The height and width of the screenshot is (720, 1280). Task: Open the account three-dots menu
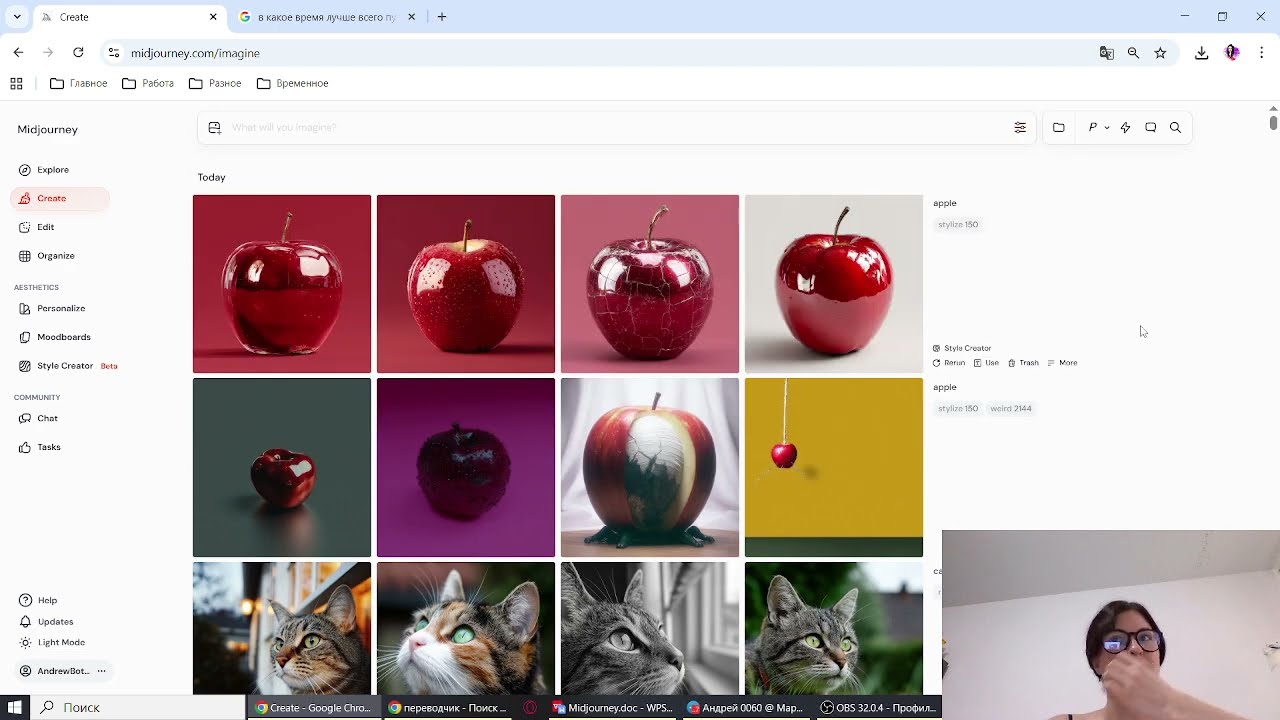(101, 671)
